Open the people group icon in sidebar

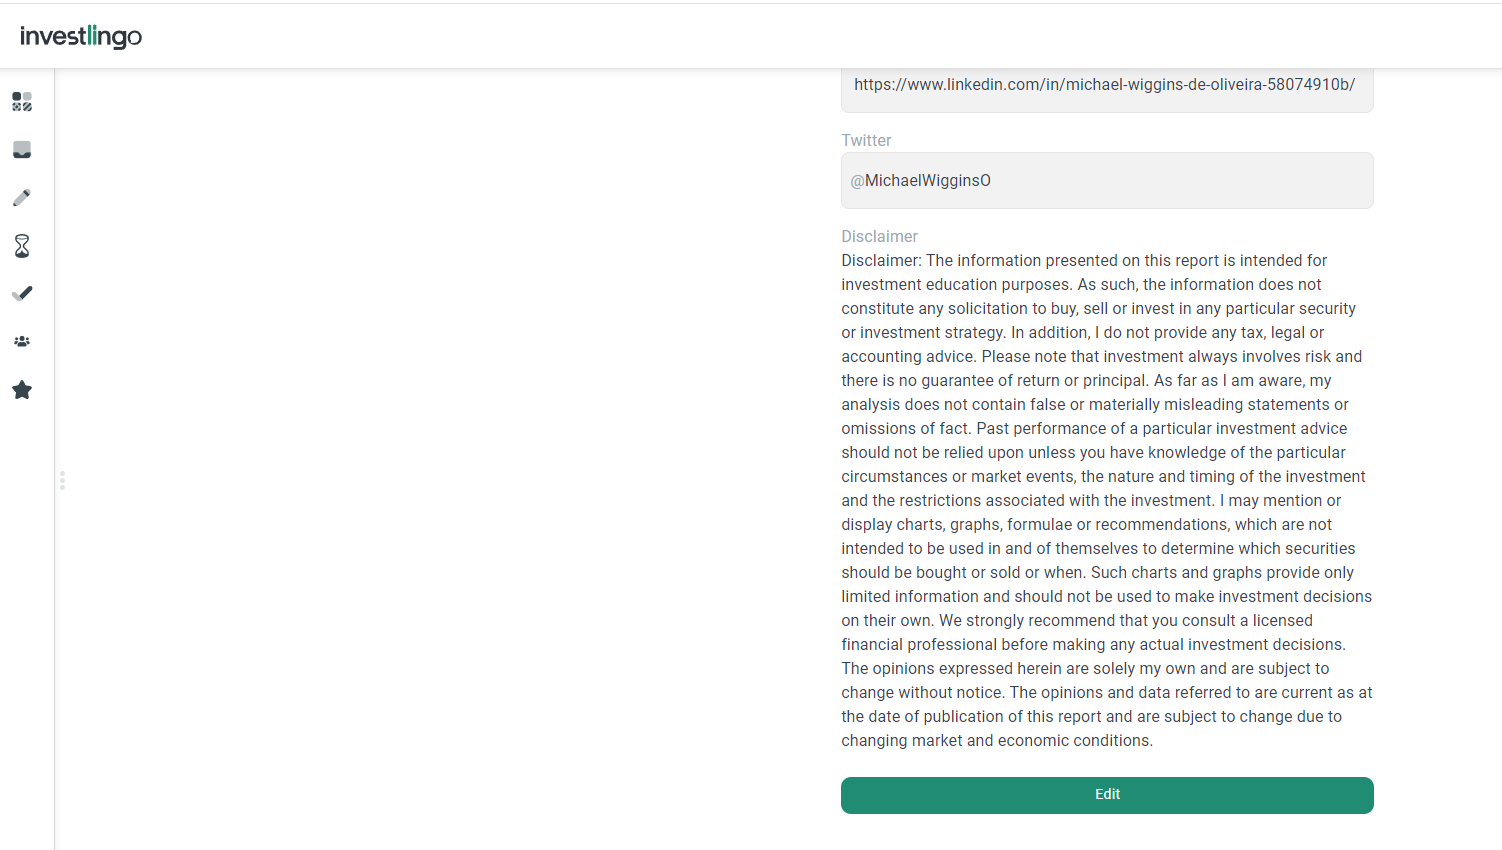tap(22, 341)
